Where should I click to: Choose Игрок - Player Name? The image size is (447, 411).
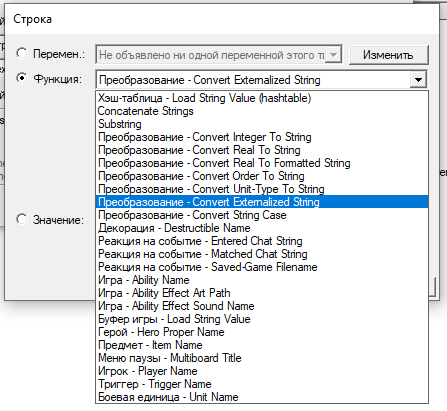coord(262,371)
